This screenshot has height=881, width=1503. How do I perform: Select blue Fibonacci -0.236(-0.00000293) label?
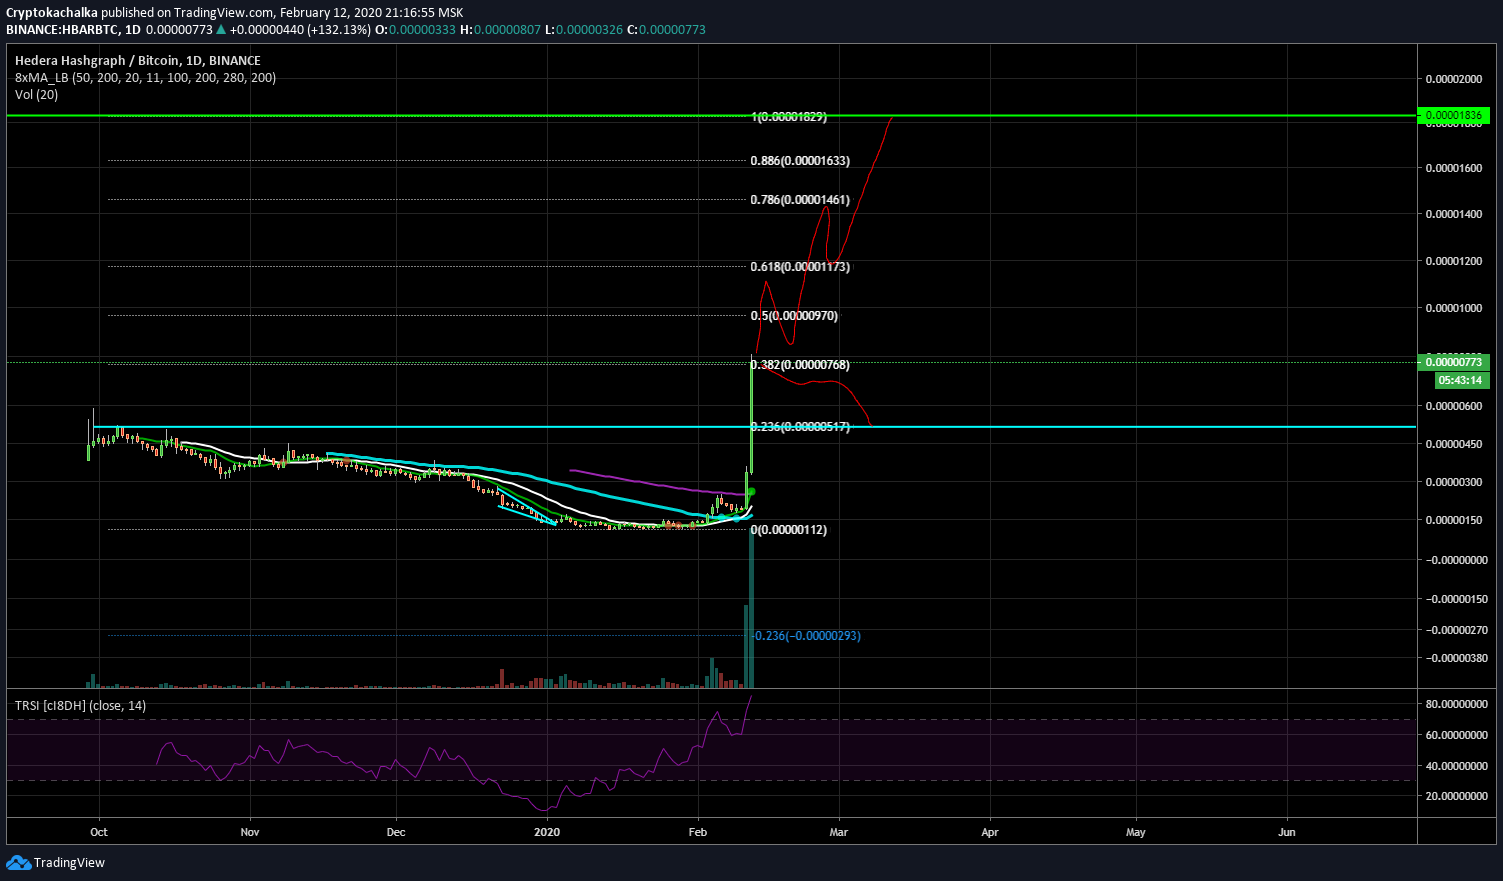tap(805, 636)
